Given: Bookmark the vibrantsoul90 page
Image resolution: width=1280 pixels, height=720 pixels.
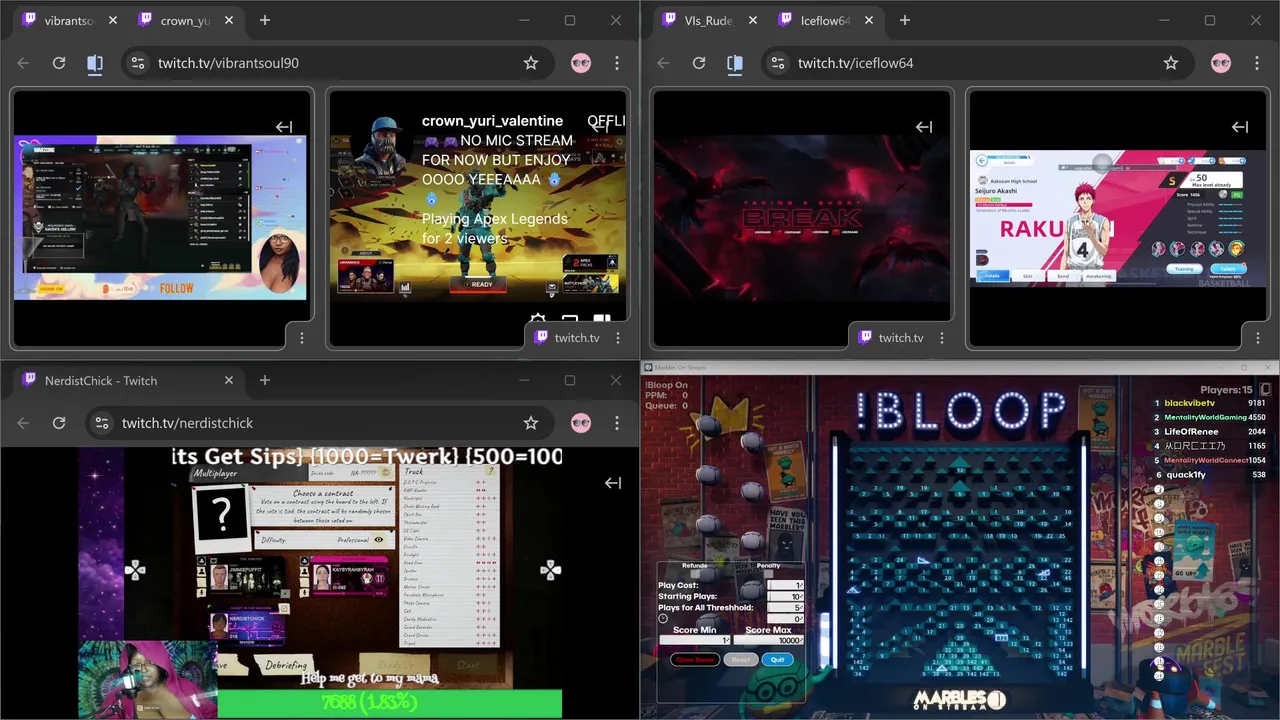Looking at the screenshot, I should (x=531, y=63).
